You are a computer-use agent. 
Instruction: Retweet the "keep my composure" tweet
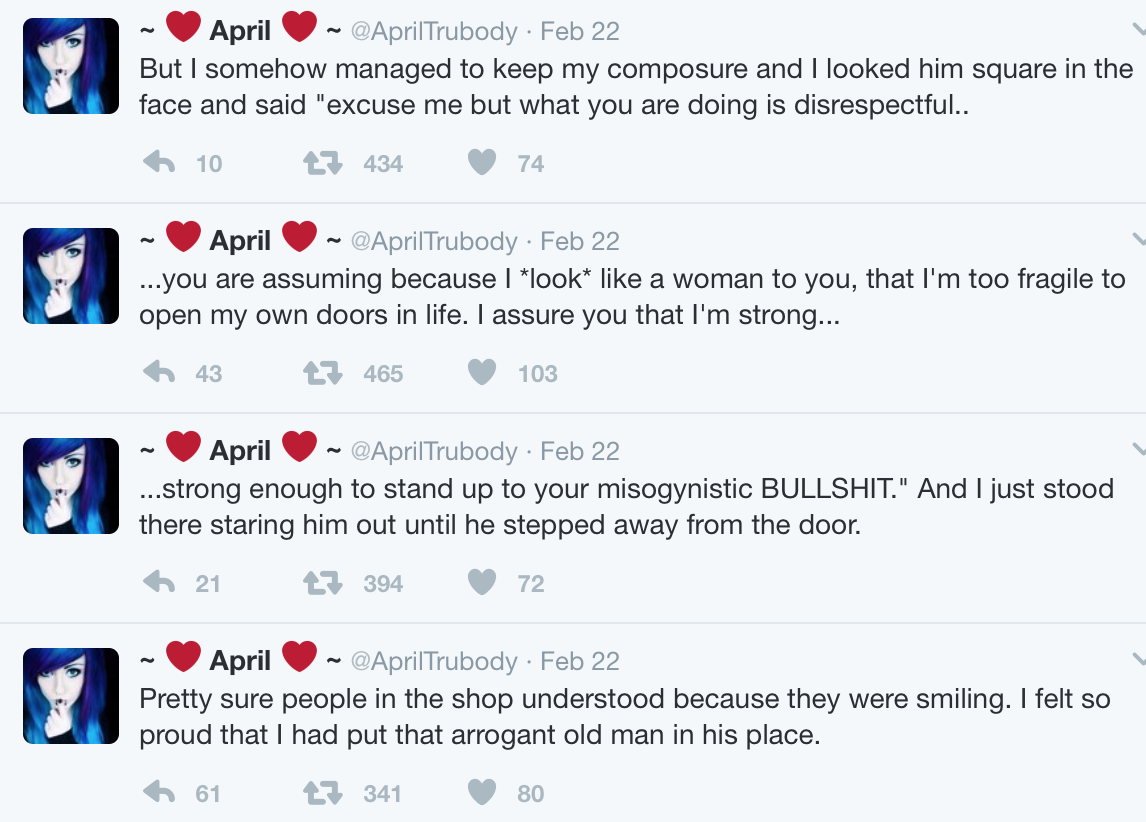[323, 163]
